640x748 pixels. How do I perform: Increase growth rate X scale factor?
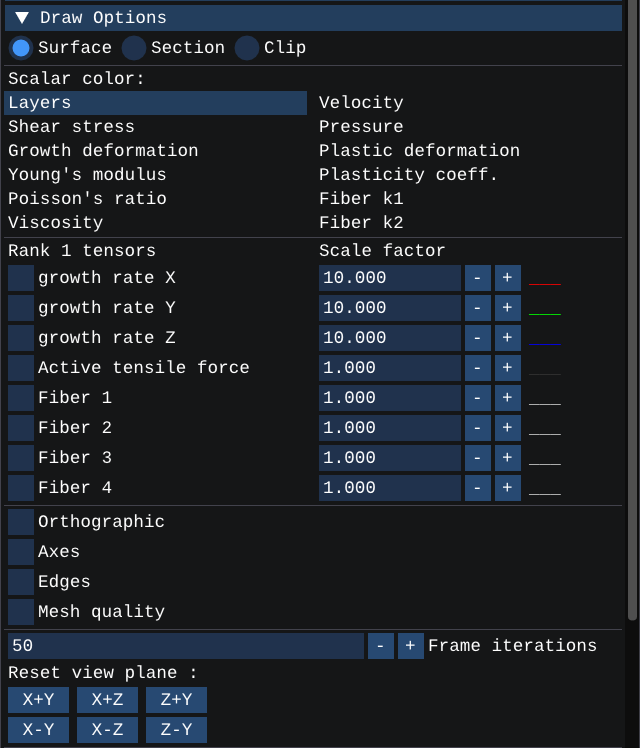click(508, 278)
